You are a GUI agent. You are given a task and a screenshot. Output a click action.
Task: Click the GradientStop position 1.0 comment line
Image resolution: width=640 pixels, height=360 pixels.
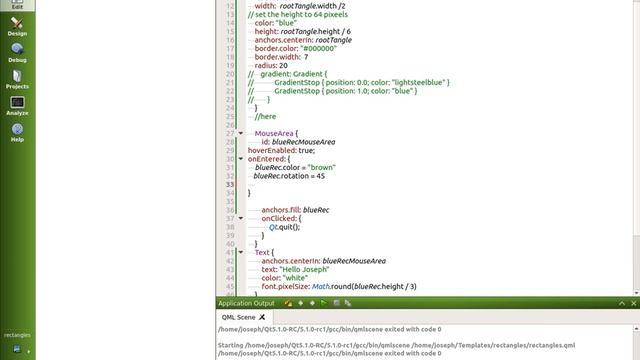[333, 91]
